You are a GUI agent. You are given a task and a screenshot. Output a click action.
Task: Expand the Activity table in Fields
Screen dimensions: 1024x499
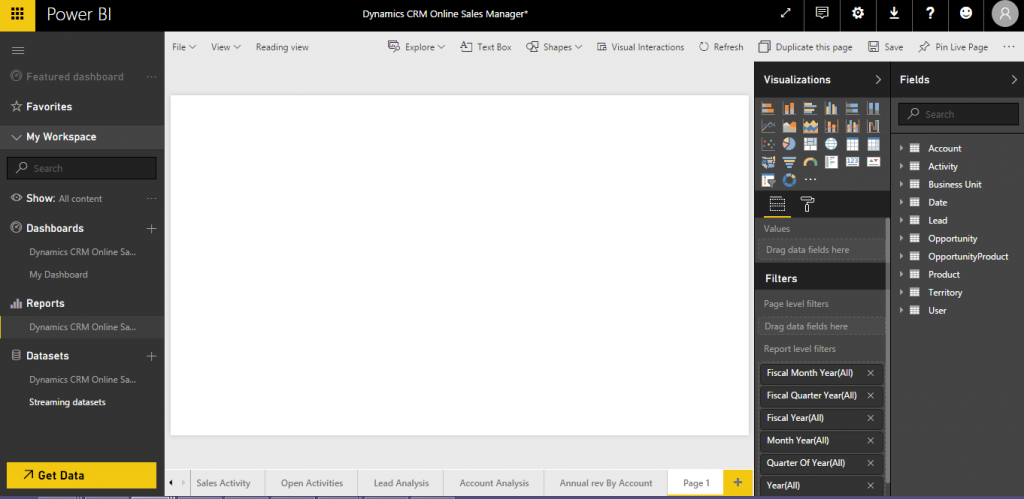(x=901, y=167)
